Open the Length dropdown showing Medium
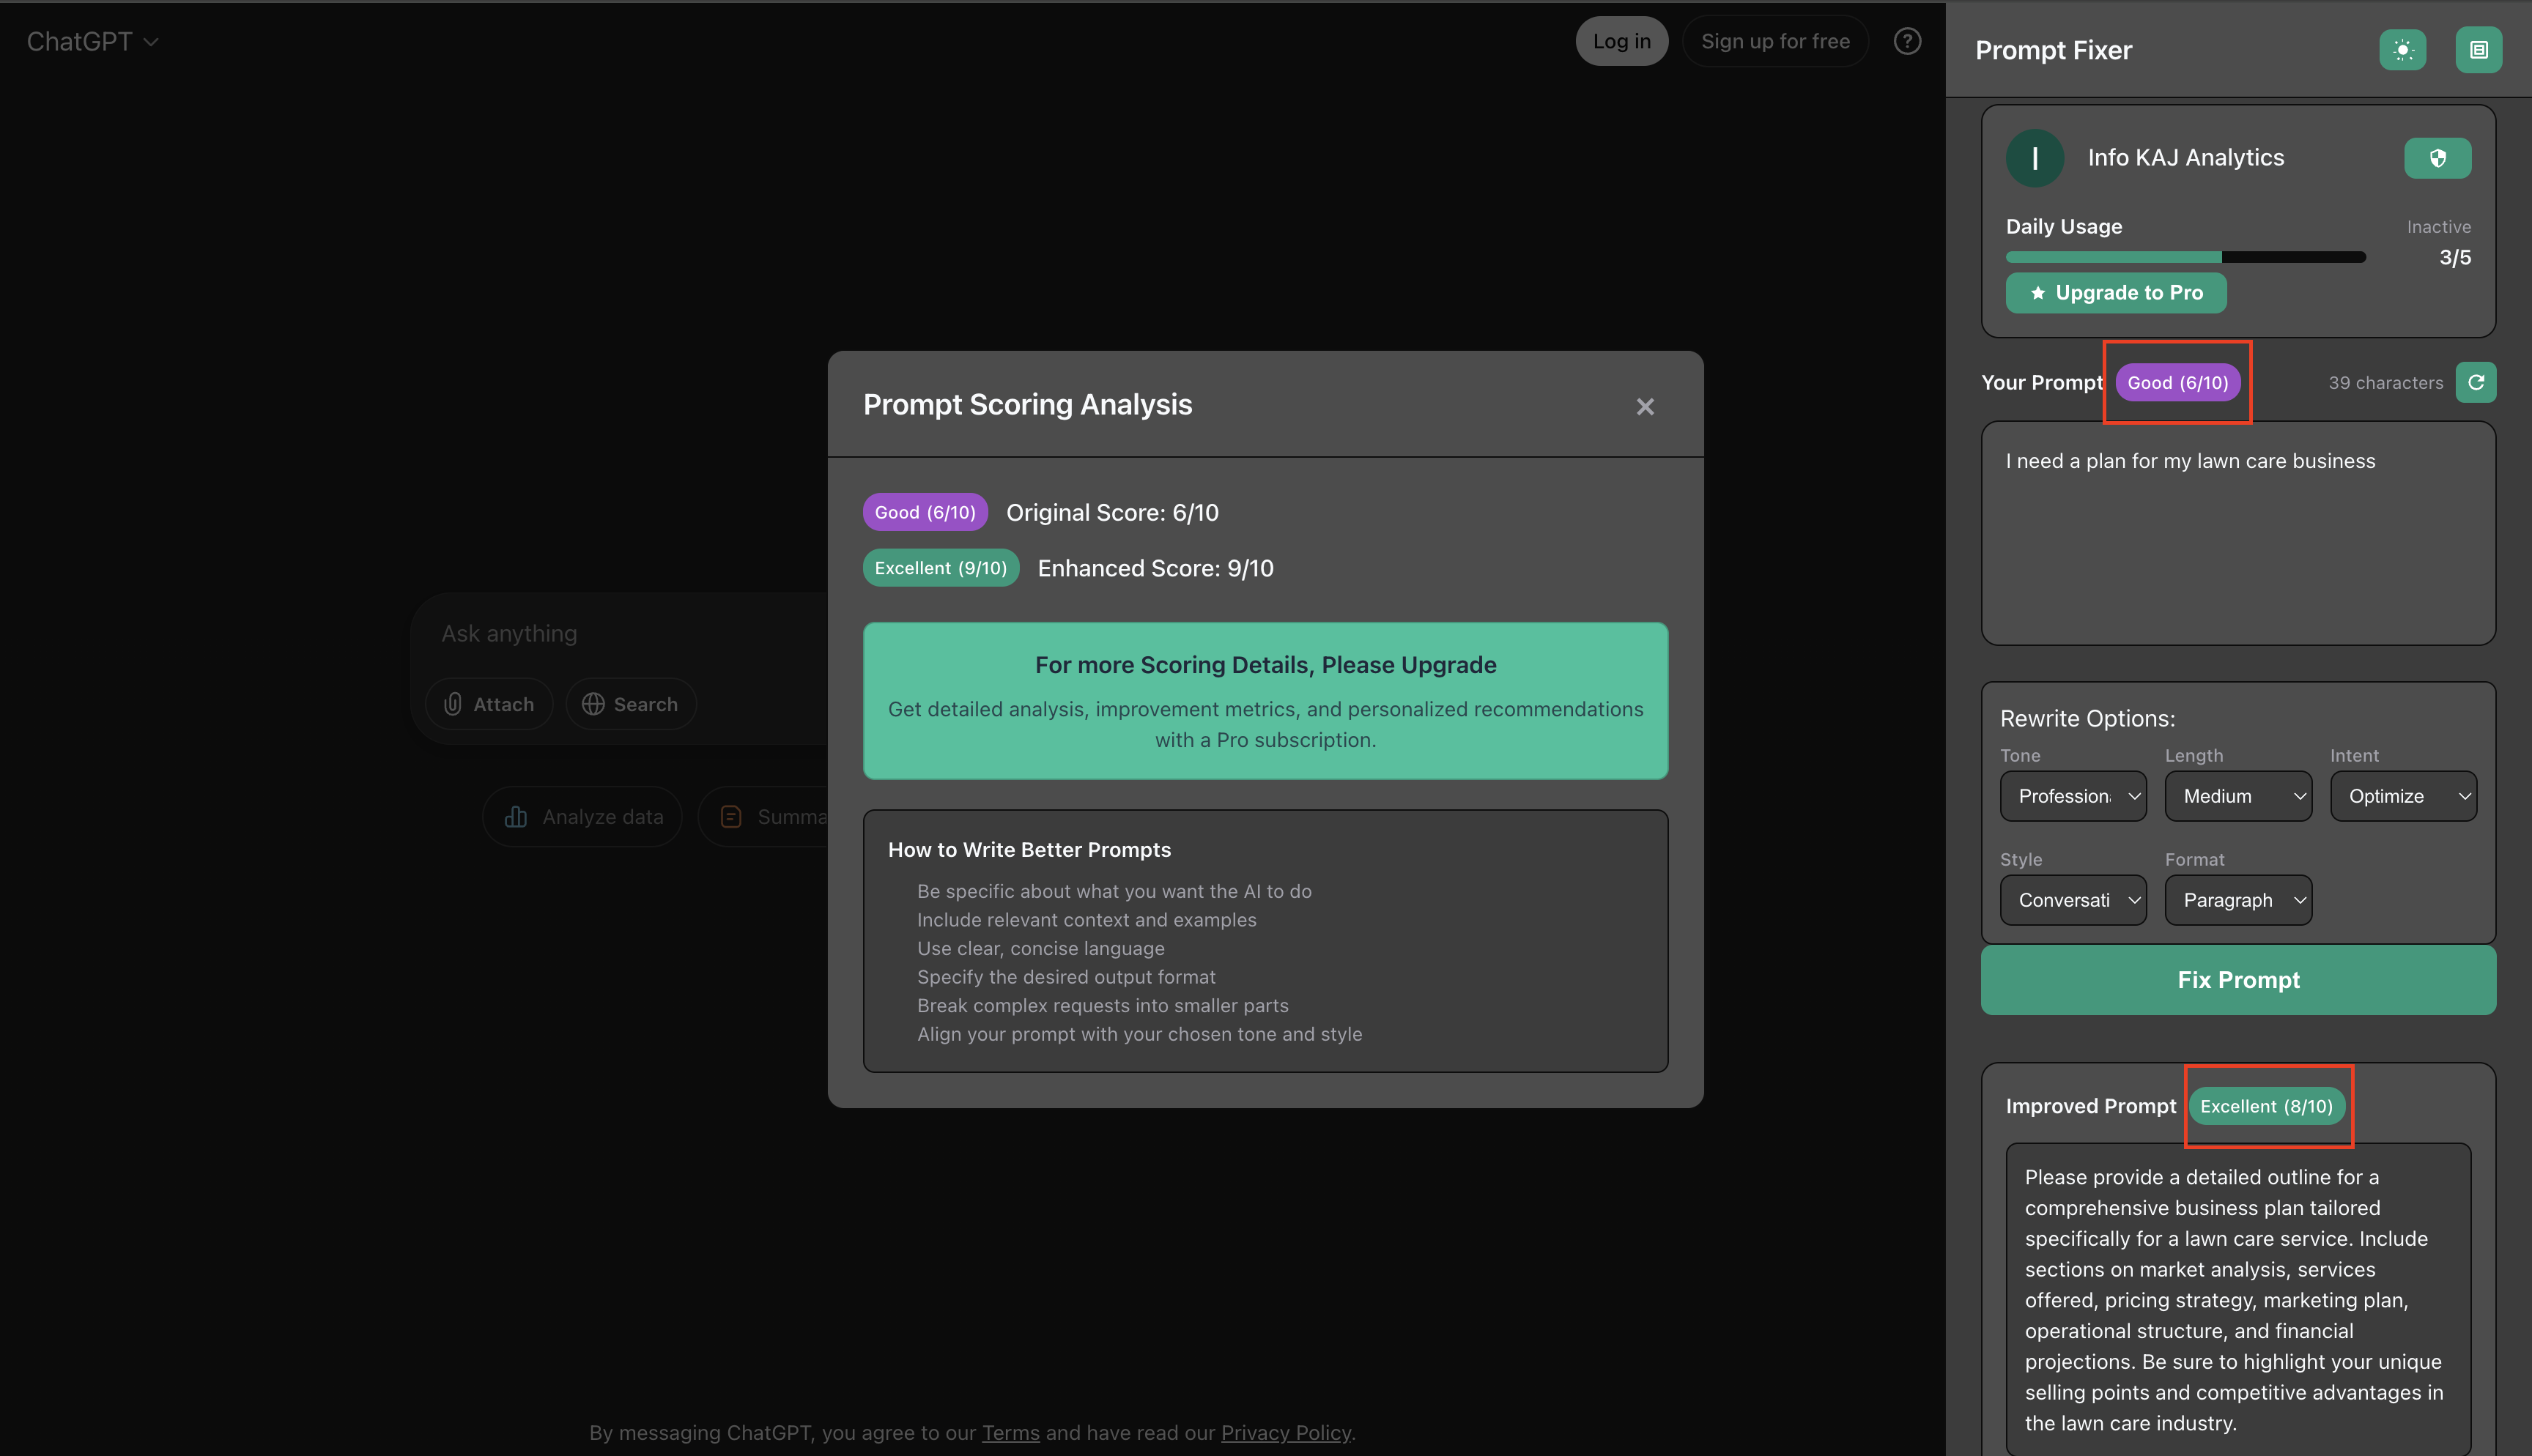Screen dimensions: 2532x1456 (2238, 796)
